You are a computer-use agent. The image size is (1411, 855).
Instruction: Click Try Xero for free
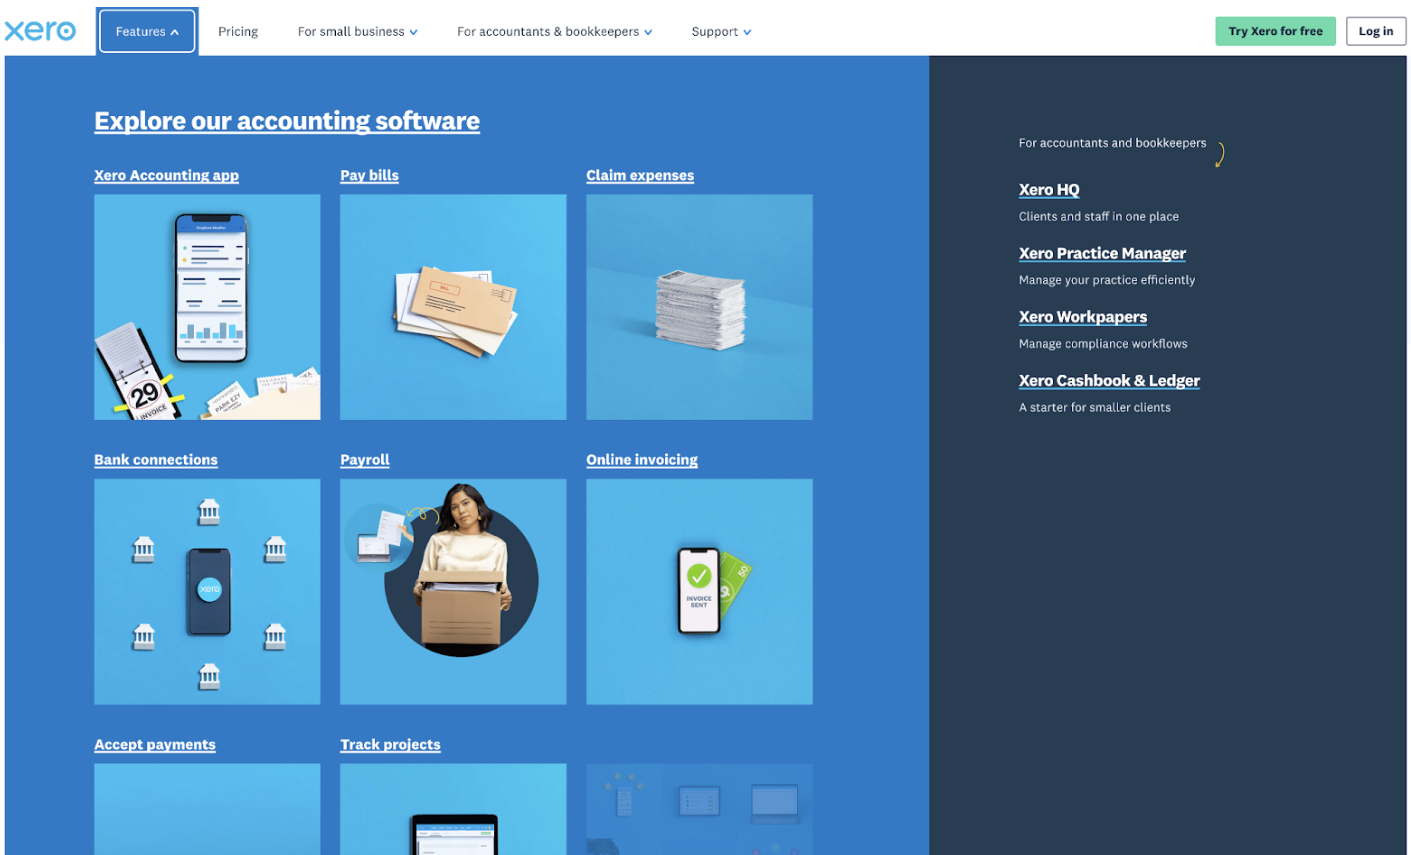click(1274, 31)
